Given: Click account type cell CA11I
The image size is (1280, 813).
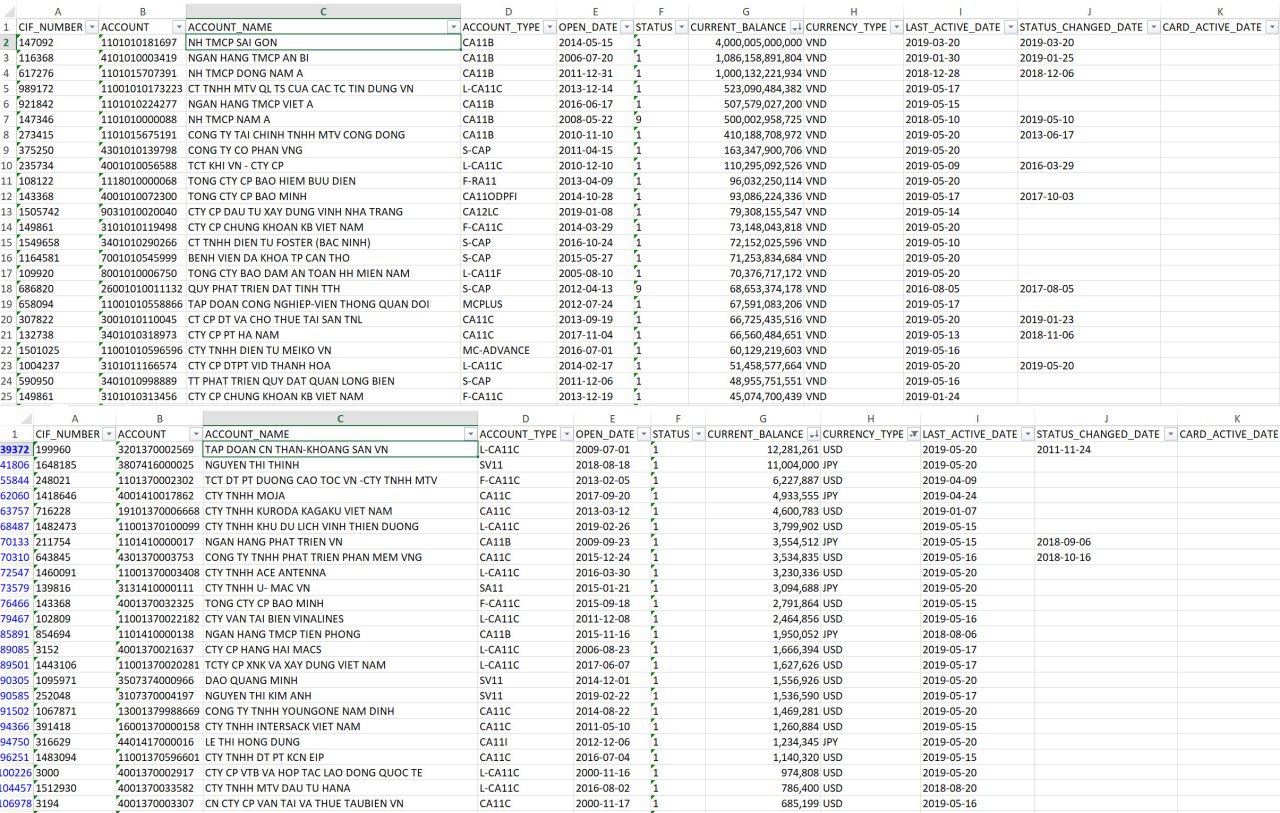Looking at the screenshot, I should click(526, 742).
